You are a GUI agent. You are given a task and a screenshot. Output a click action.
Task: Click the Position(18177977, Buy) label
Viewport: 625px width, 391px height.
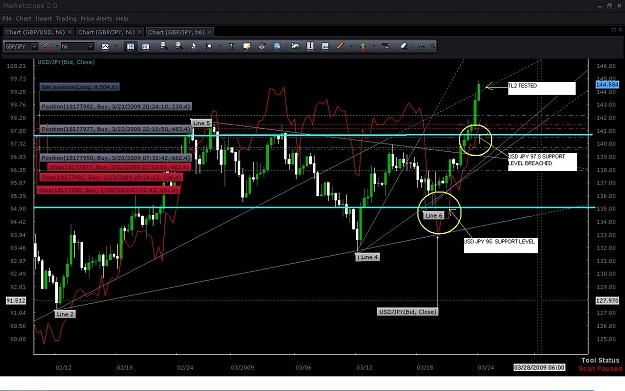click(116, 129)
